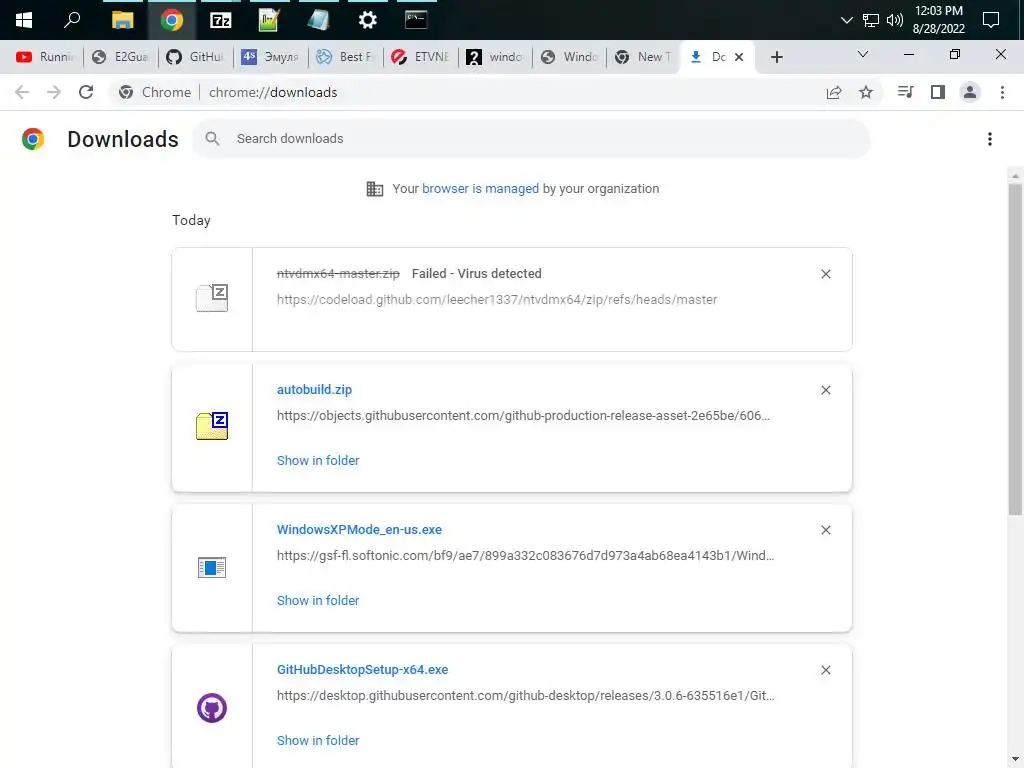
Task: Show WindowsXPMode_en-us.exe in folder
Action: [318, 600]
